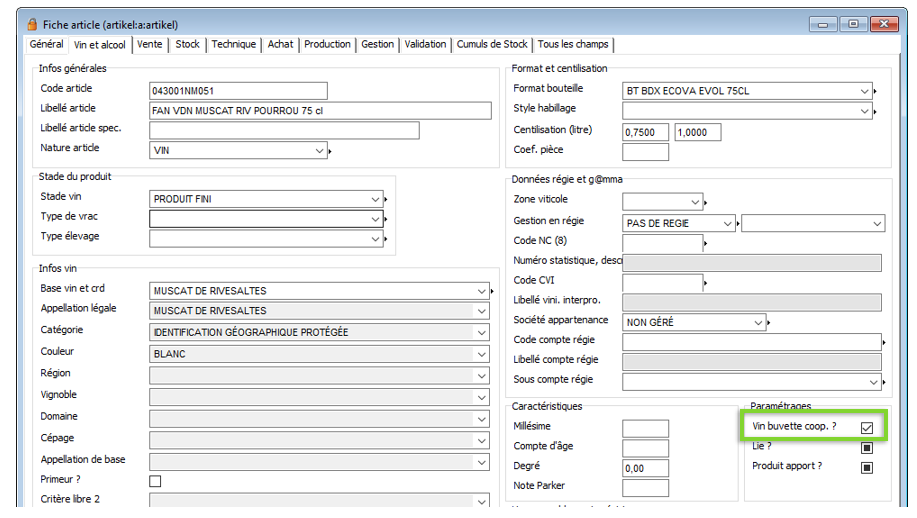The height and width of the screenshot is (518, 917).
Task: Click the arrow marker beside Zone viticole
Action: (705, 203)
